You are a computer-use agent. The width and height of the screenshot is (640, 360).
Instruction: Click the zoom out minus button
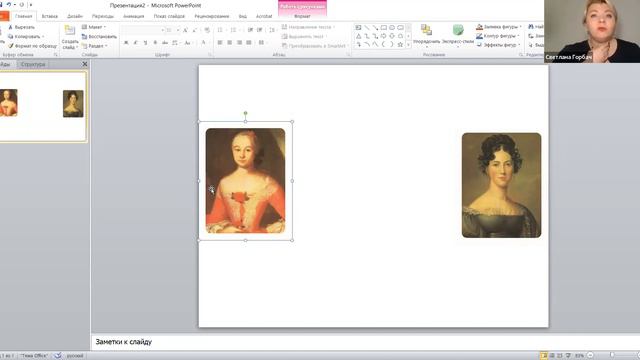[590, 356]
